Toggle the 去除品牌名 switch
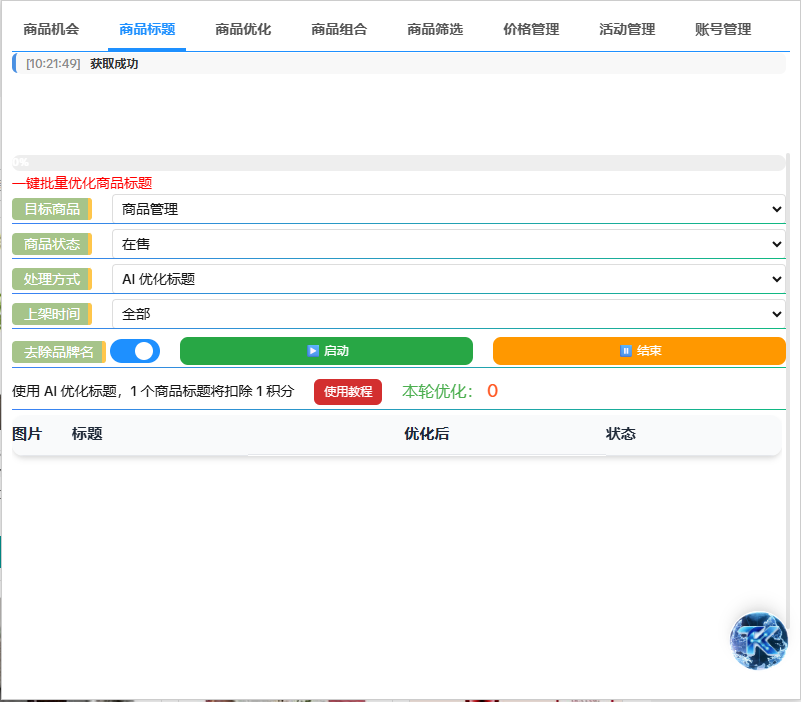 (135, 351)
